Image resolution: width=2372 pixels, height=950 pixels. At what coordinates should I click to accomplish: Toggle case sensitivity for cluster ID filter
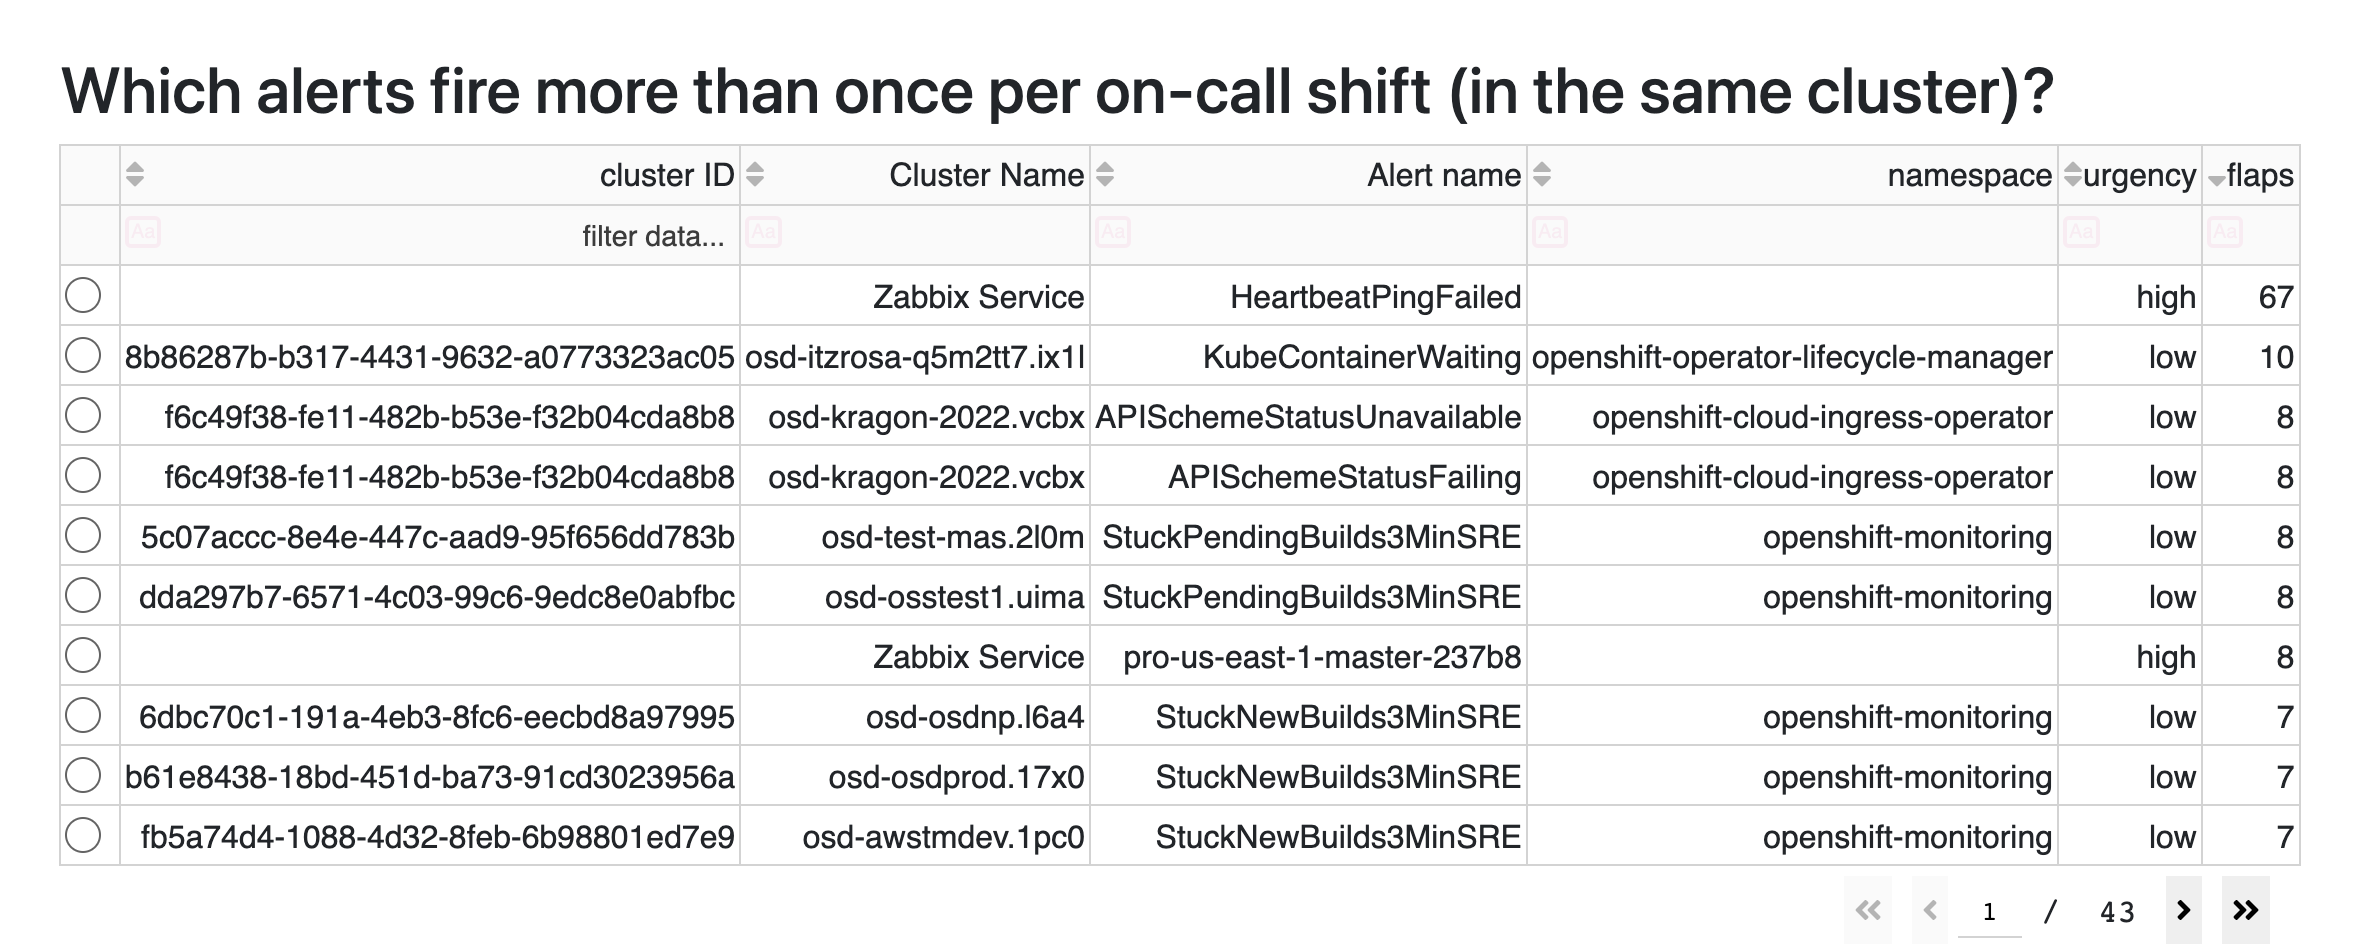143,233
